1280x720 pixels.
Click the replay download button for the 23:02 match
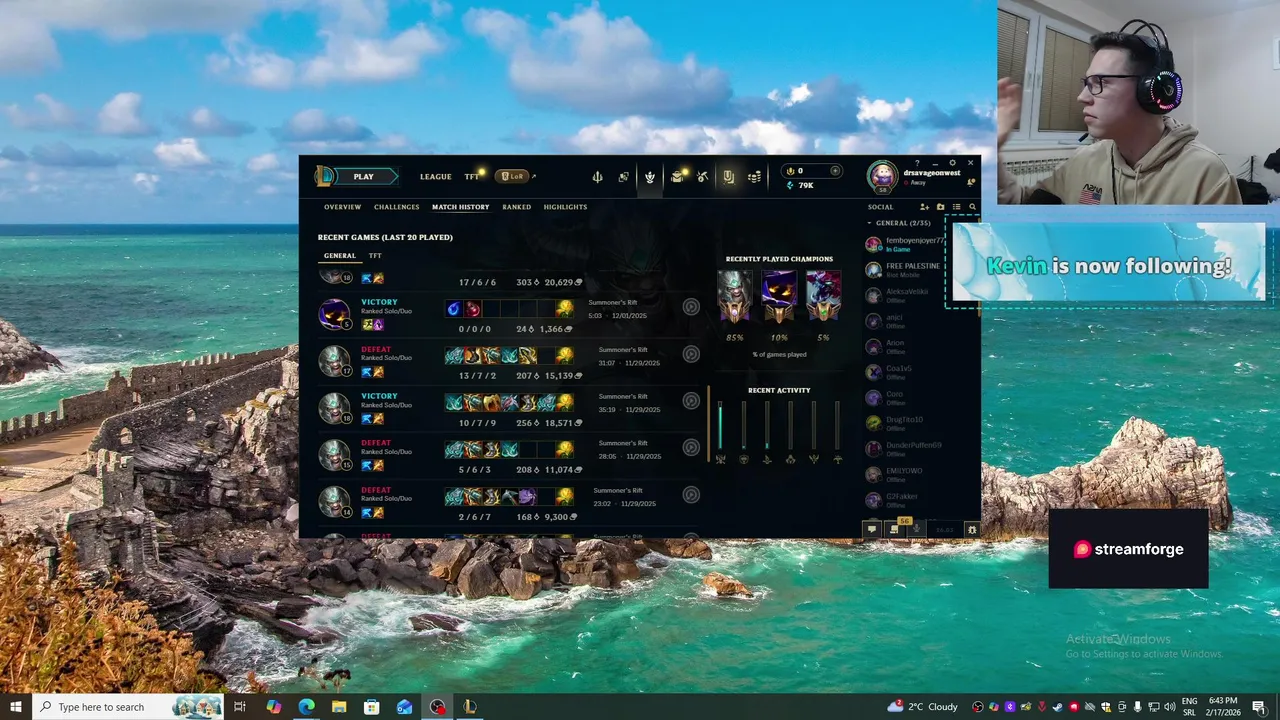click(x=691, y=494)
